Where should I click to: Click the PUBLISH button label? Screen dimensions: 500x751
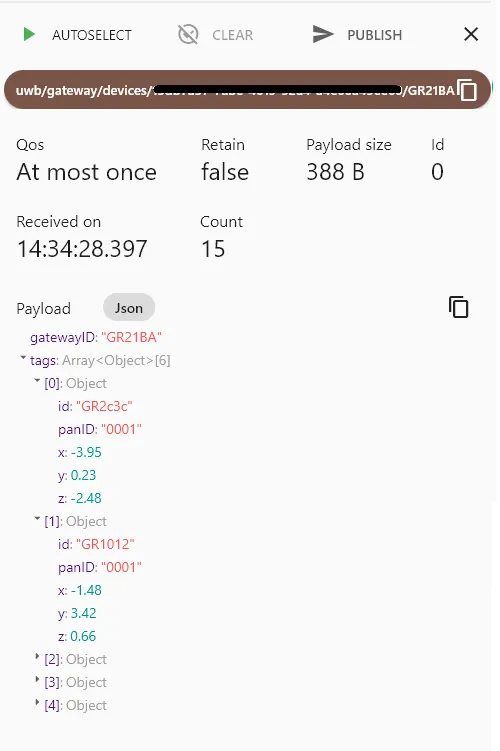[375, 35]
